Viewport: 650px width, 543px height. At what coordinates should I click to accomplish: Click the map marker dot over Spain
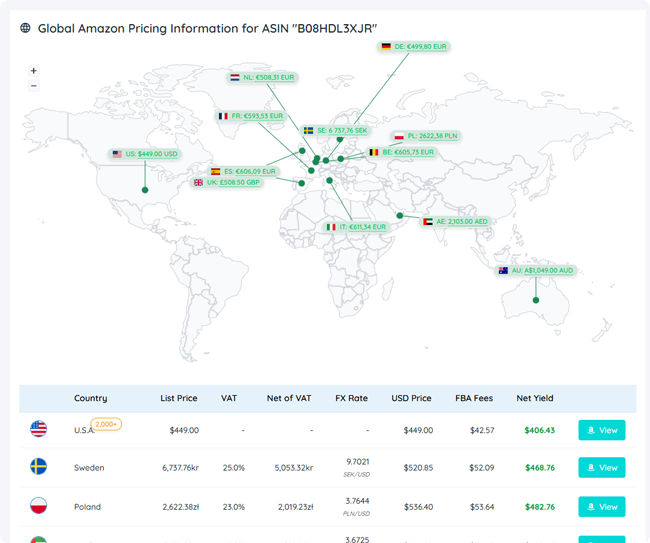click(301, 183)
